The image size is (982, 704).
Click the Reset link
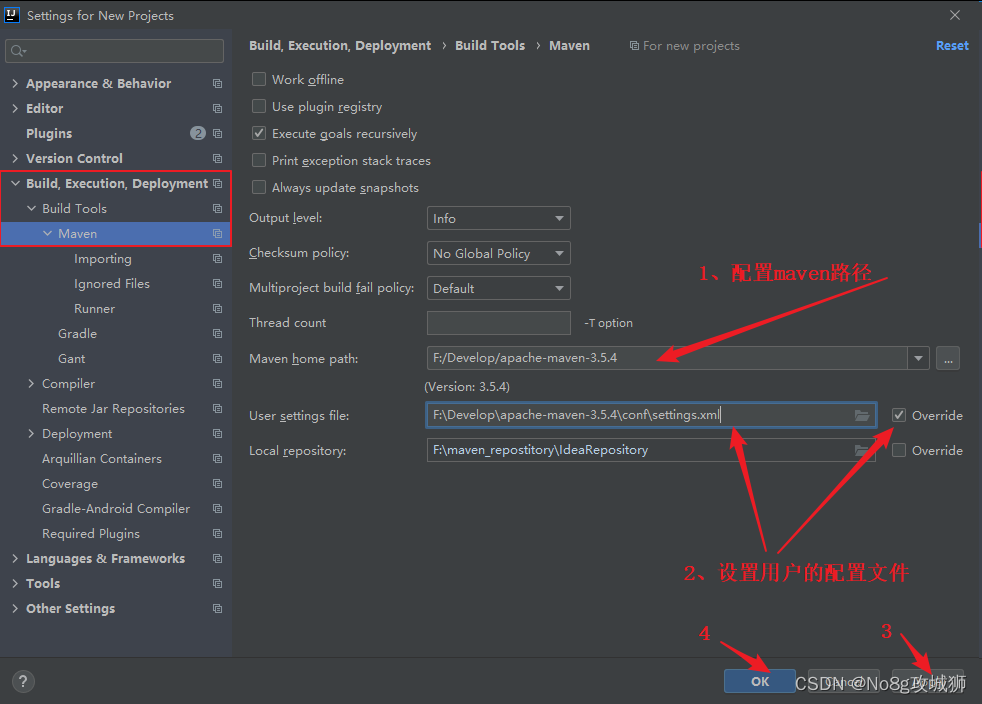952,46
